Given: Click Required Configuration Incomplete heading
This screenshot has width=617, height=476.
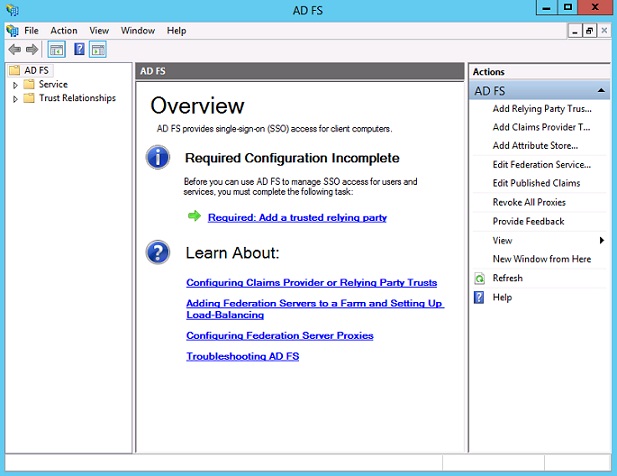Looking at the screenshot, I should click(x=292, y=158).
